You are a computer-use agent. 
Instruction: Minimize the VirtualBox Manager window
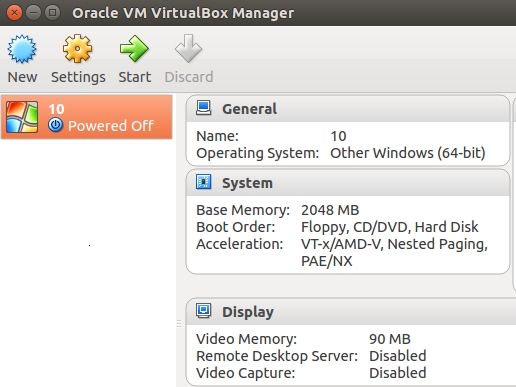point(33,13)
